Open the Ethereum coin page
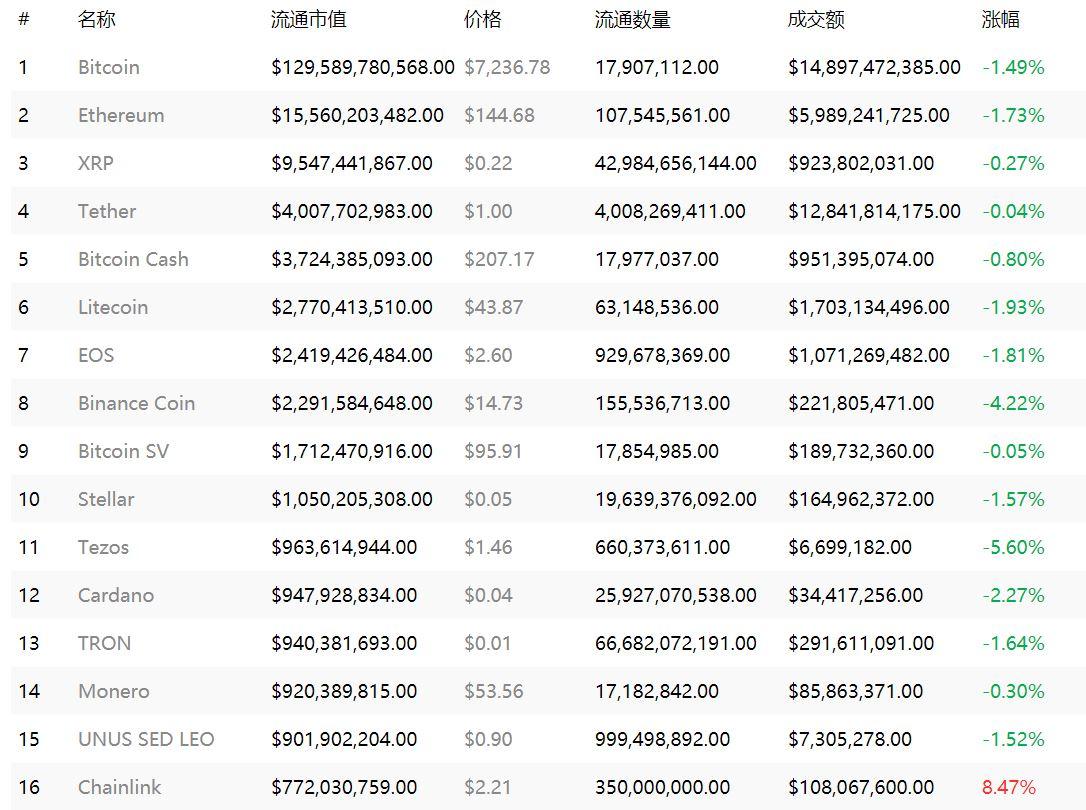Viewport: 1086px width, 810px height. [x=121, y=115]
